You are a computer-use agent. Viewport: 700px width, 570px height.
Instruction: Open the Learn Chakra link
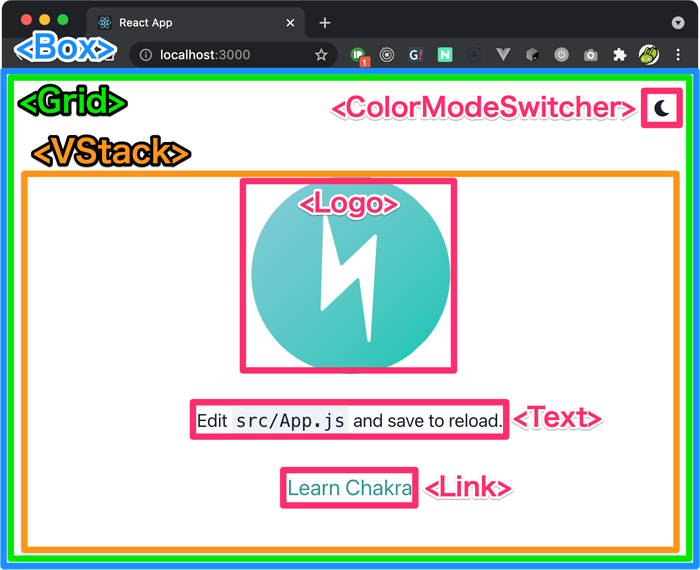tap(349, 488)
